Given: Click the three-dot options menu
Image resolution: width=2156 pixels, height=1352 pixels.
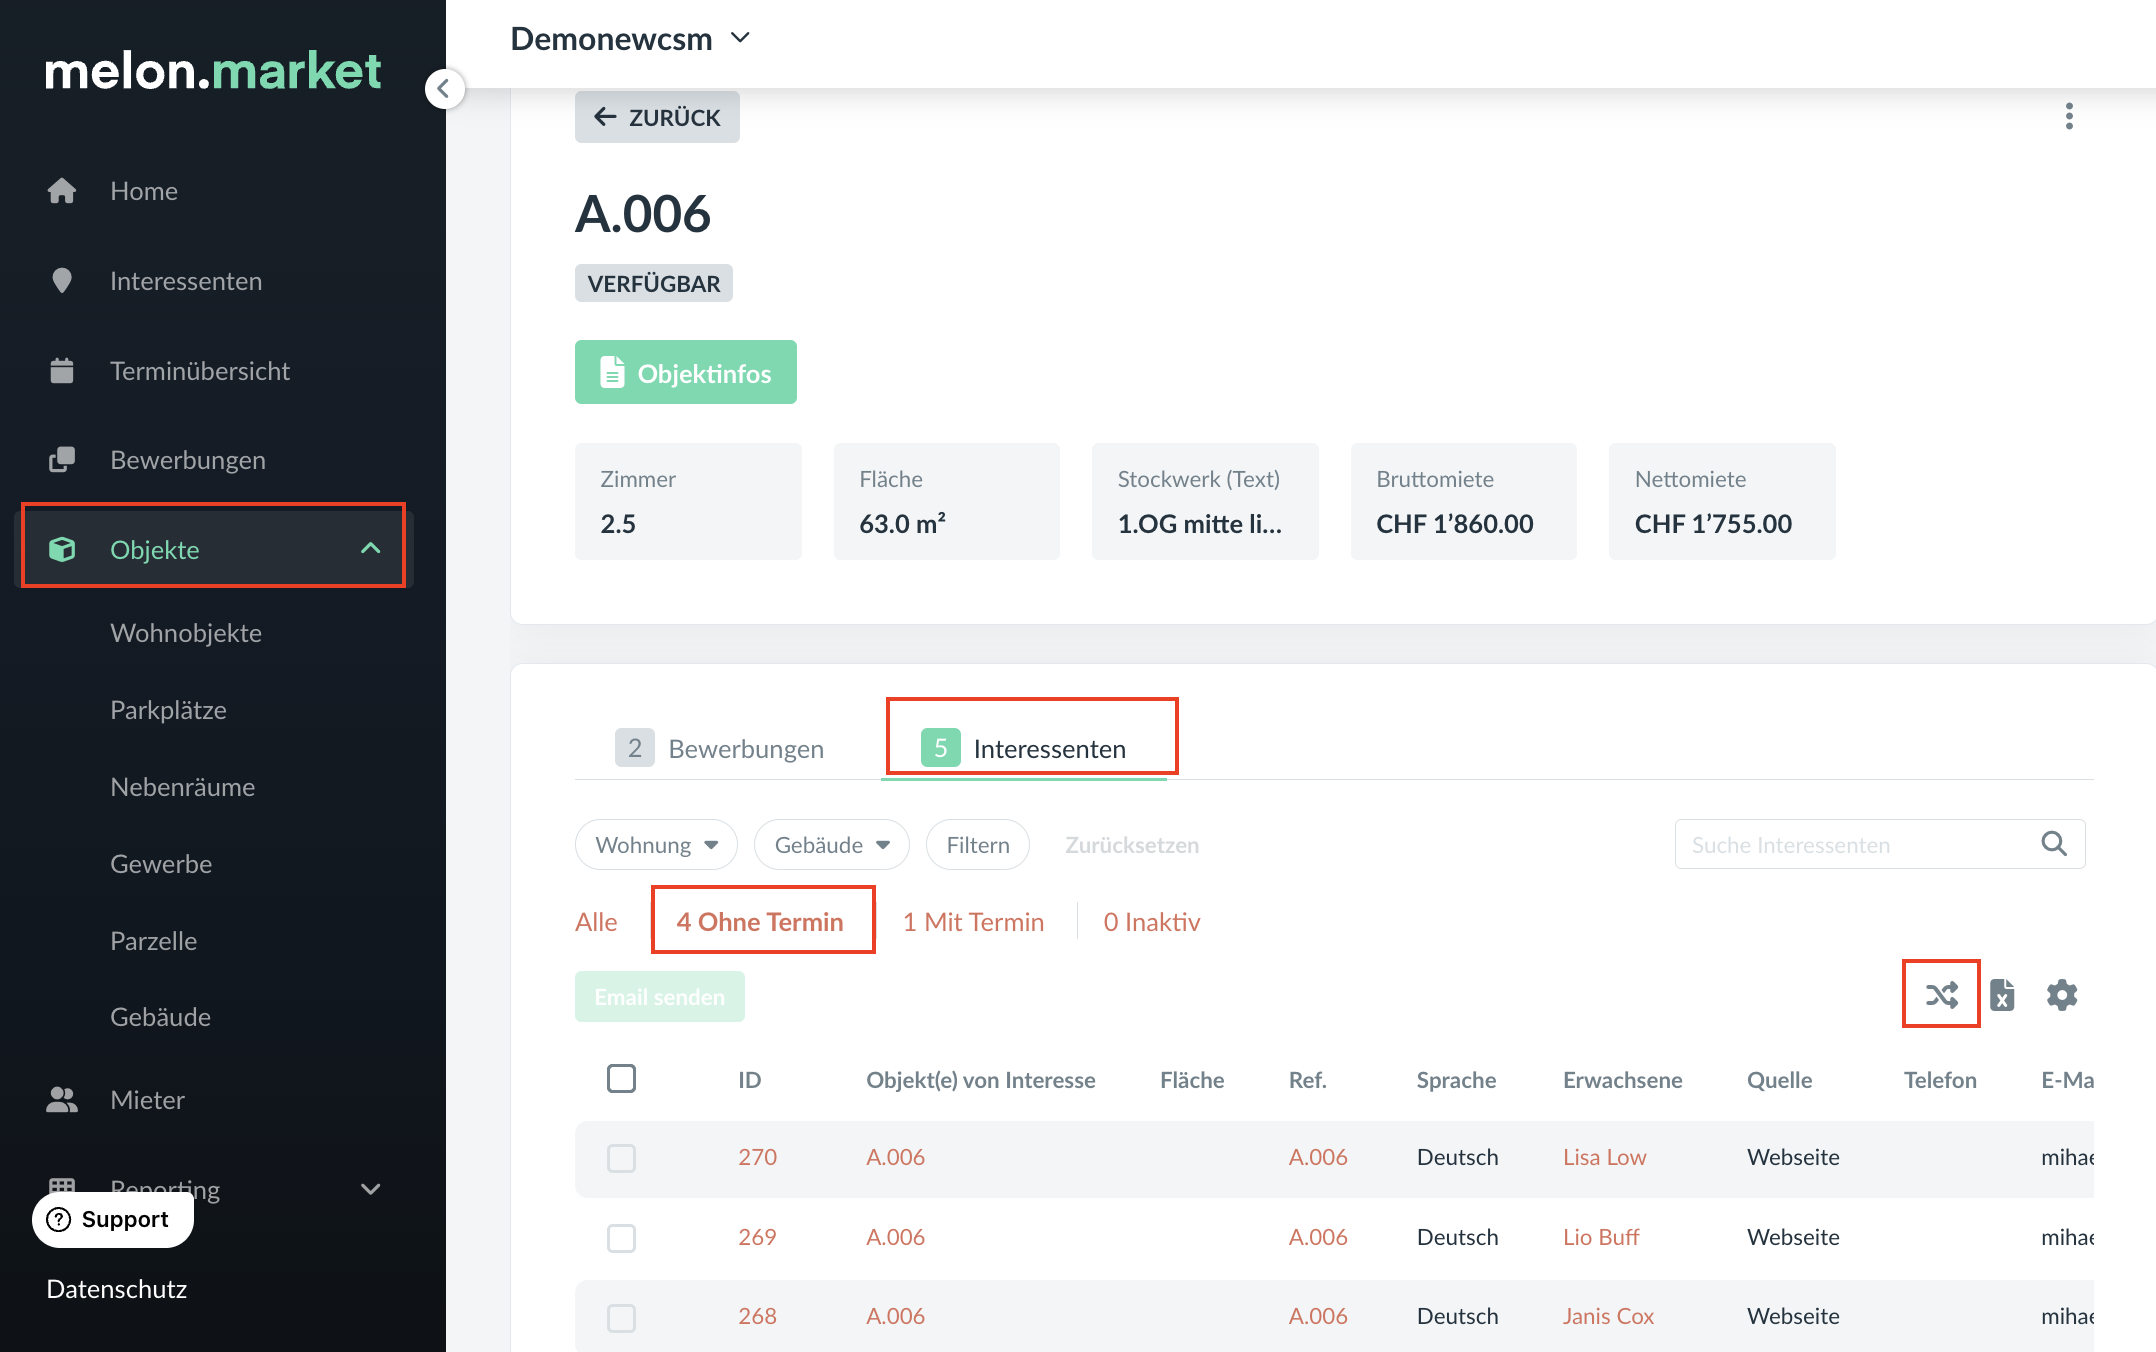Looking at the screenshot, I should click(2069, 117).
